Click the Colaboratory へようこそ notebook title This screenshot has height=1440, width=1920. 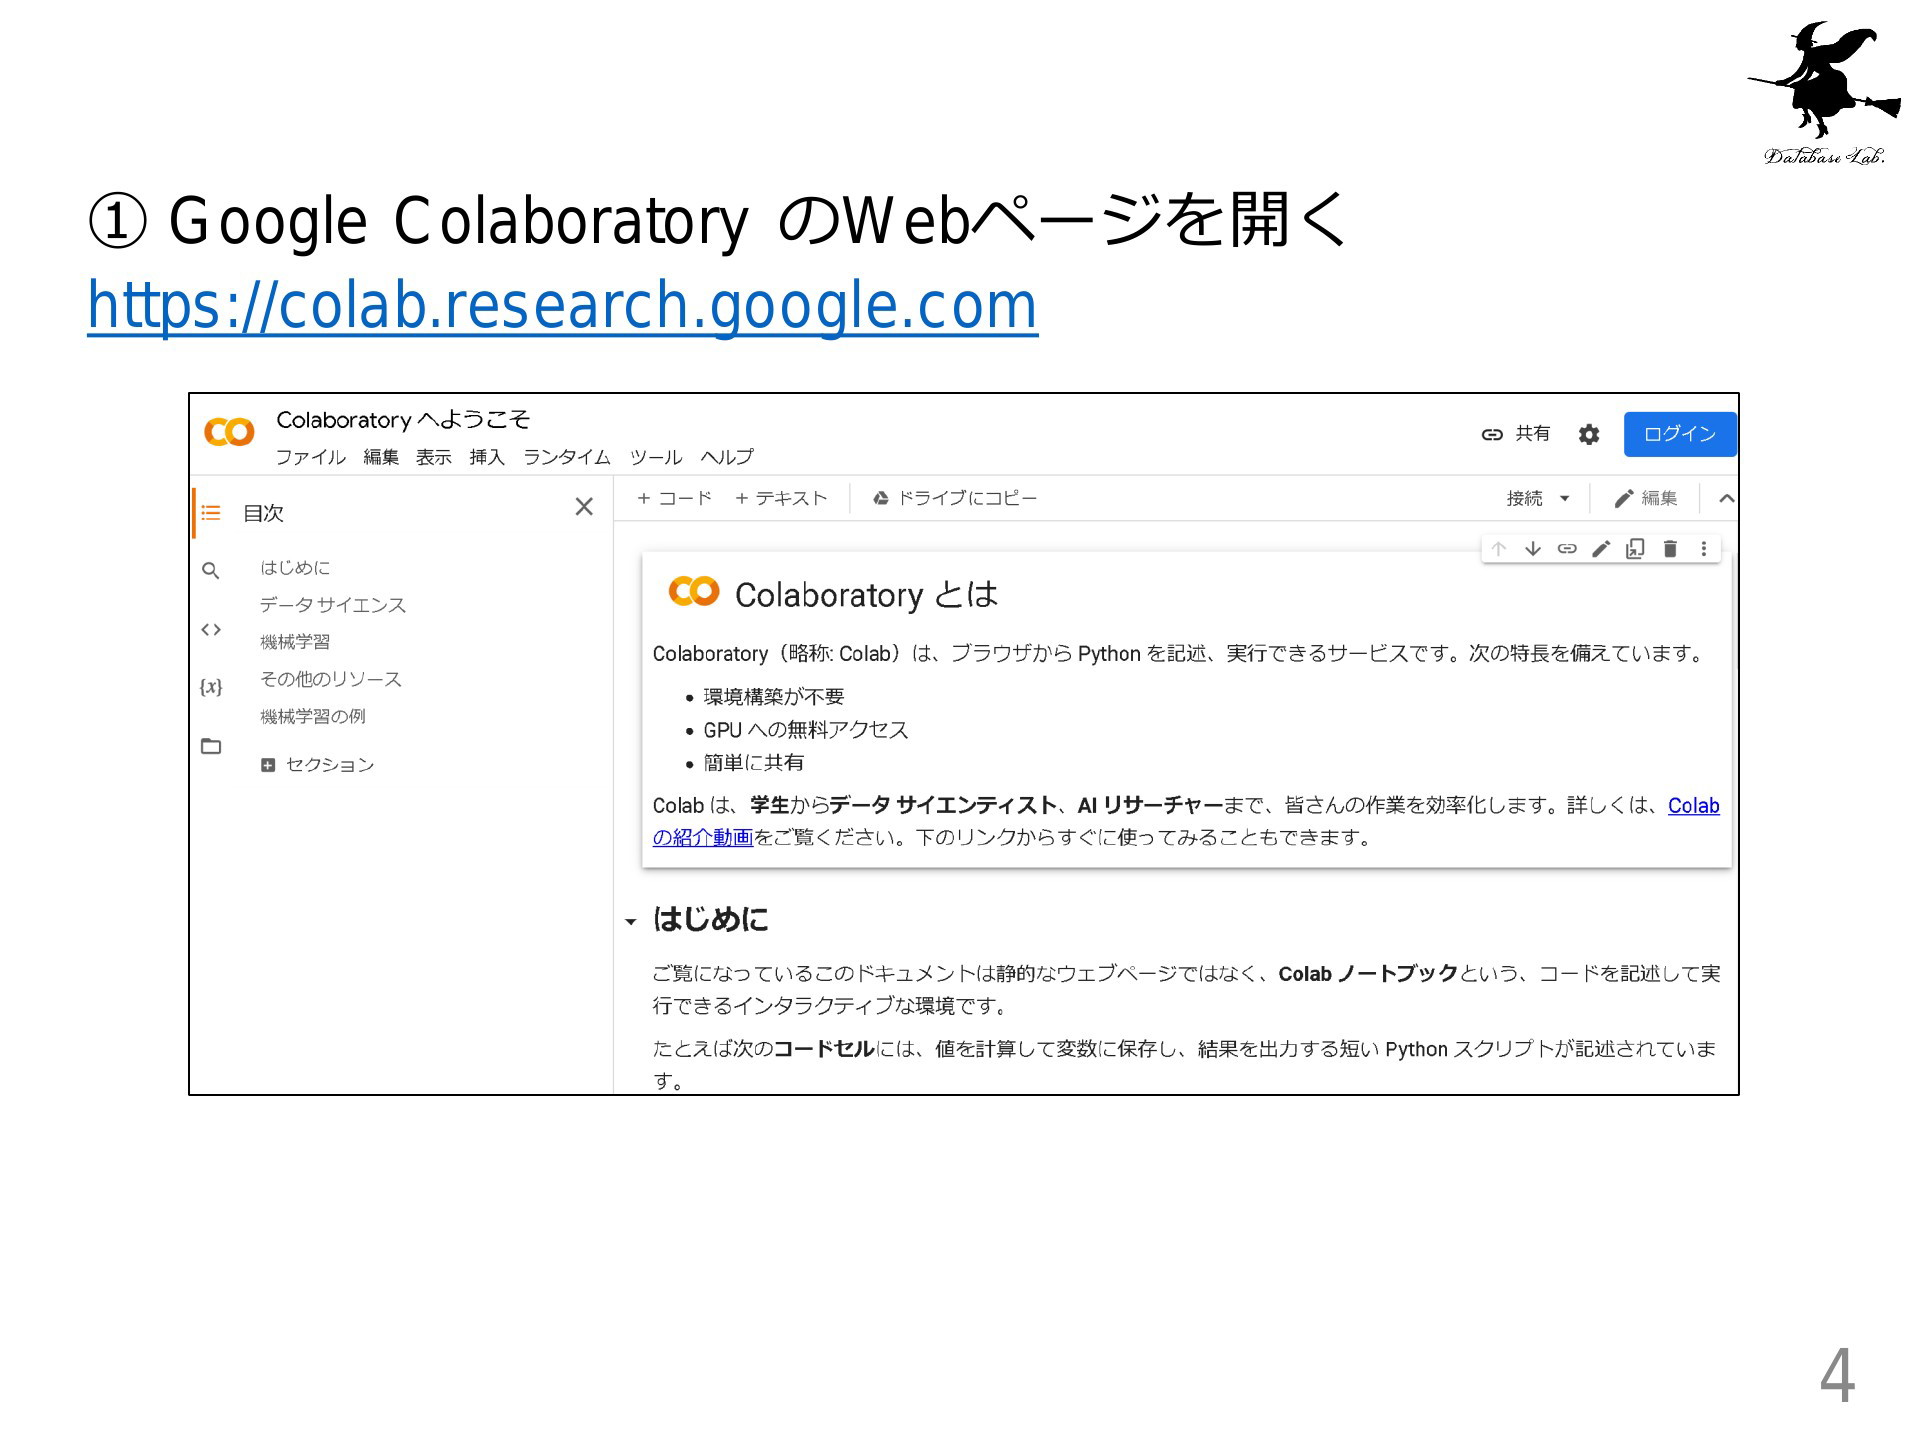pos(403,420)
